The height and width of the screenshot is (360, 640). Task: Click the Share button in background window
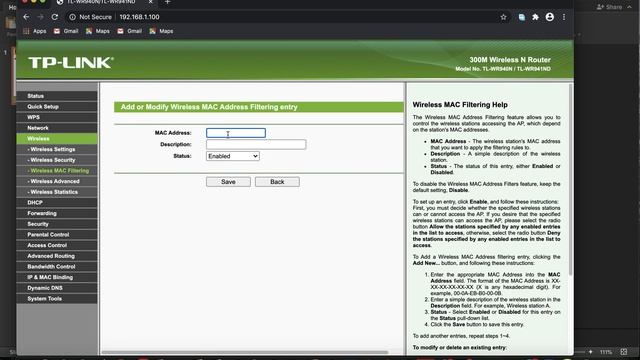(x=609, y=7)
